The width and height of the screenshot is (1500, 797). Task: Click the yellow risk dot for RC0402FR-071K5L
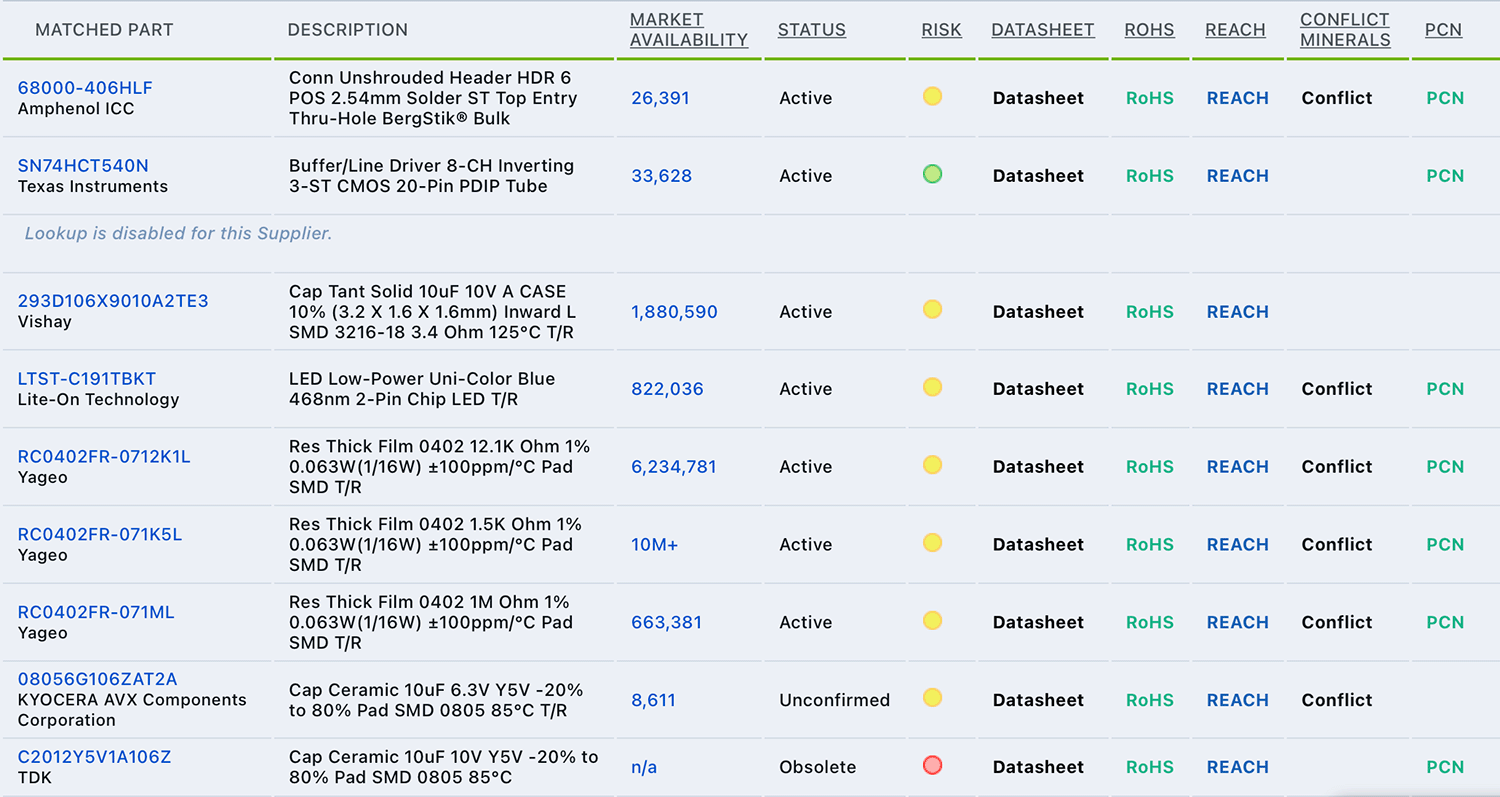pos(932,543)
